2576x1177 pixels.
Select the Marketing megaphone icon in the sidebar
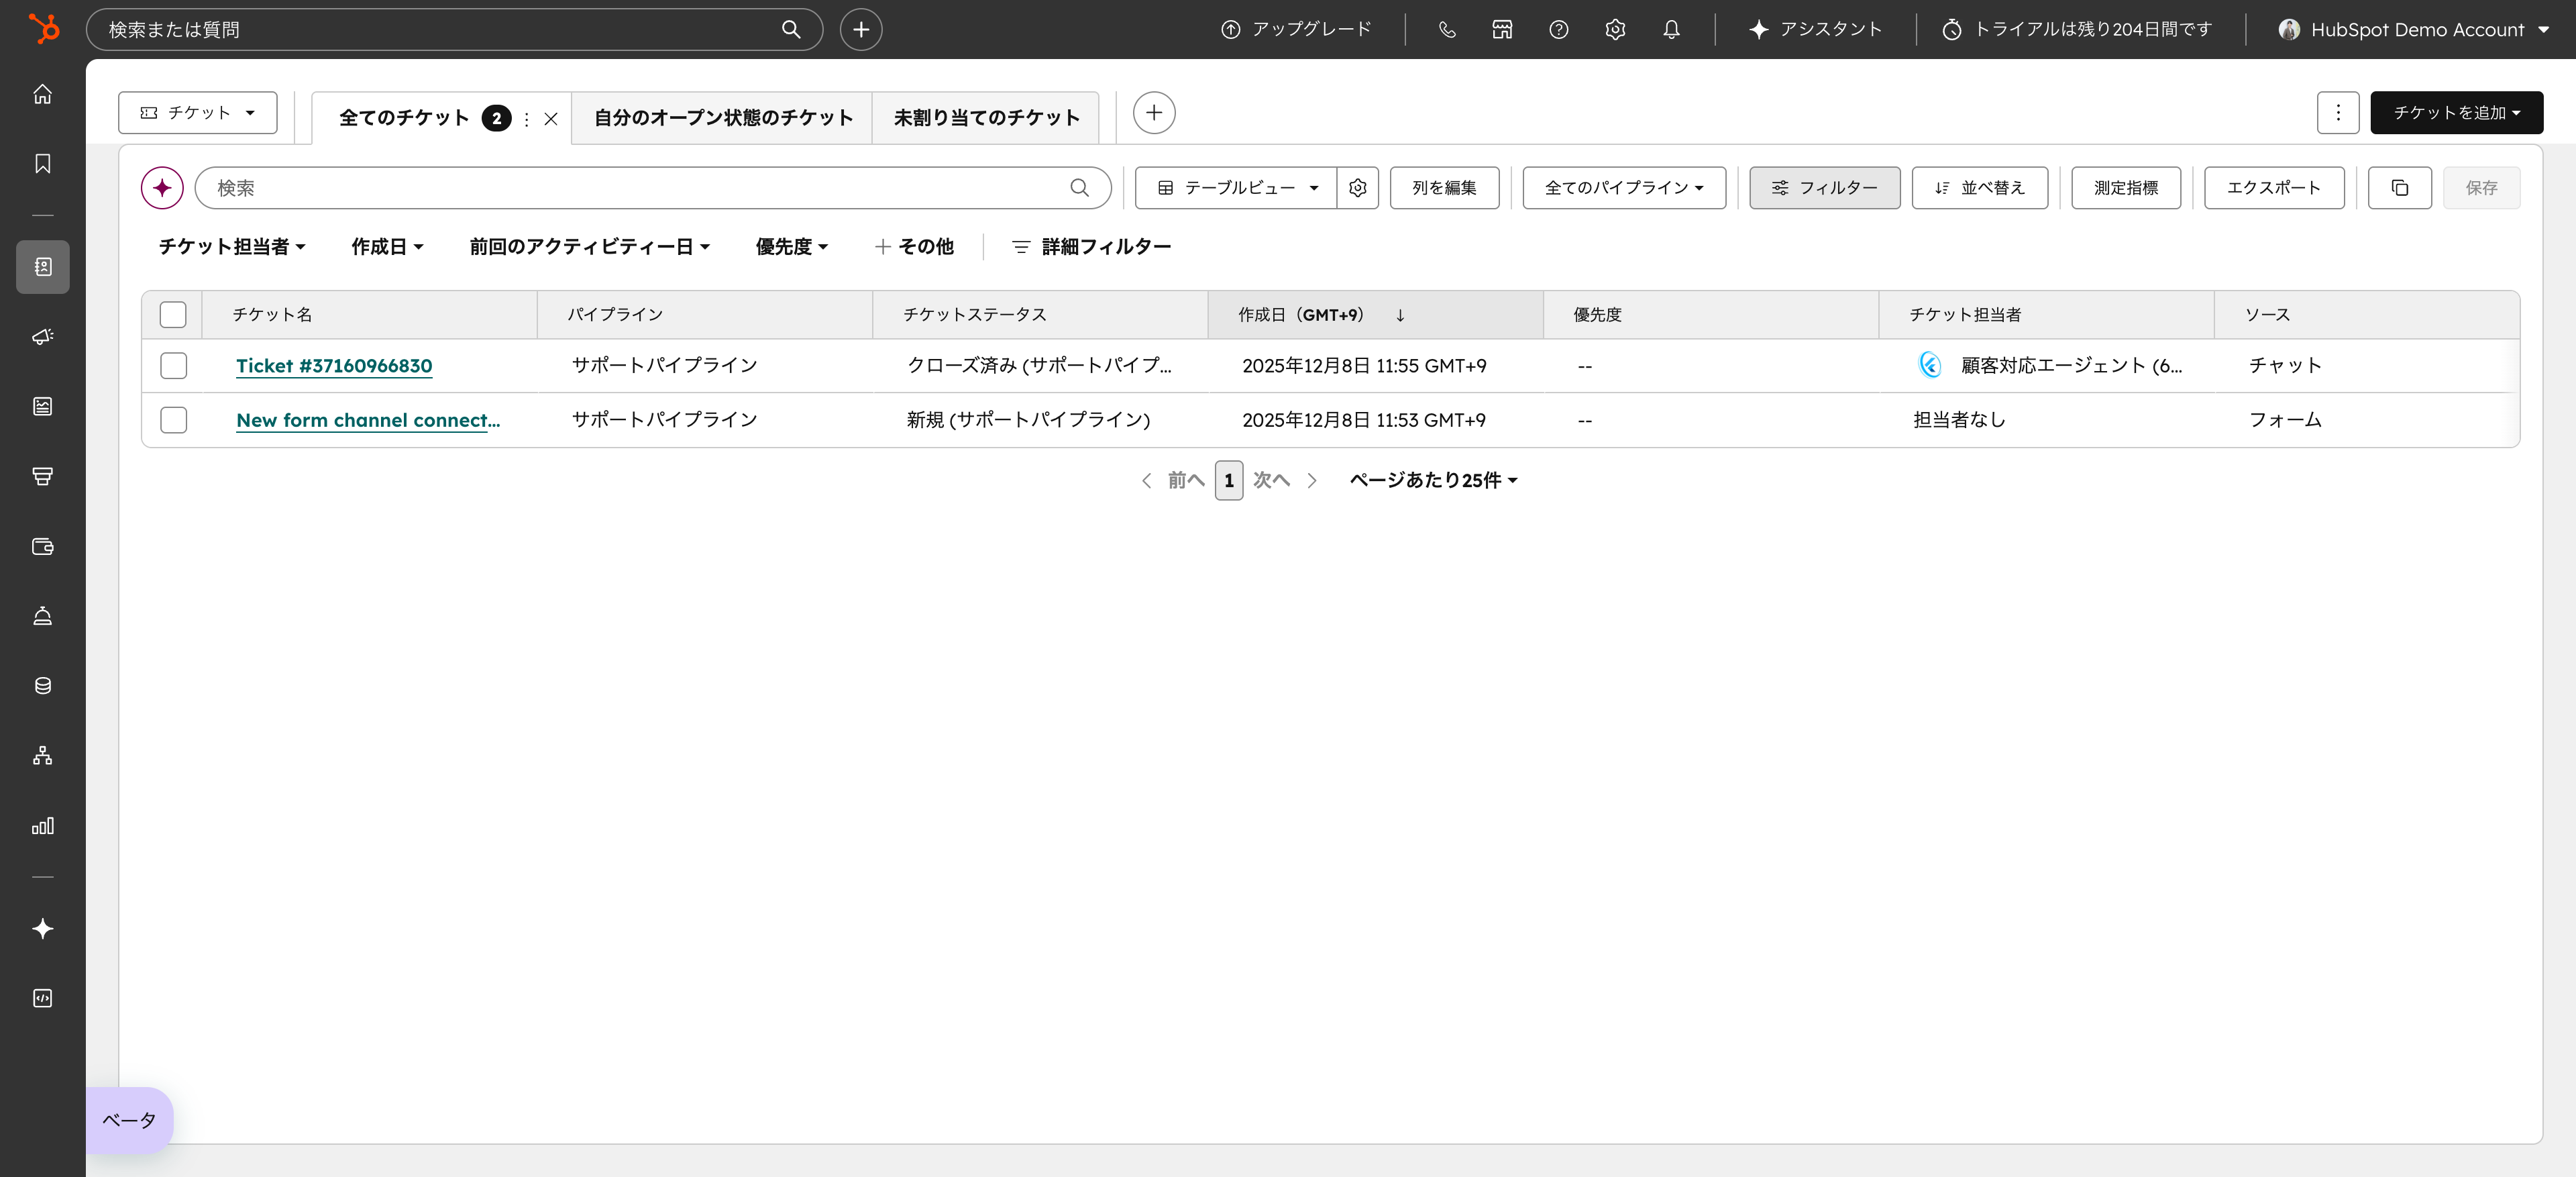[42, 337]
